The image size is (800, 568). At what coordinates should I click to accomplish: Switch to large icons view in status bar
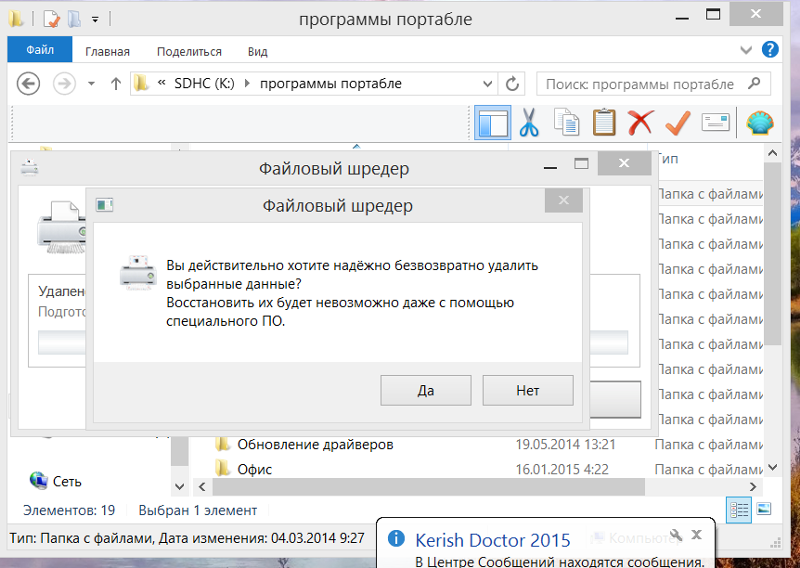(x=764, y=509)
